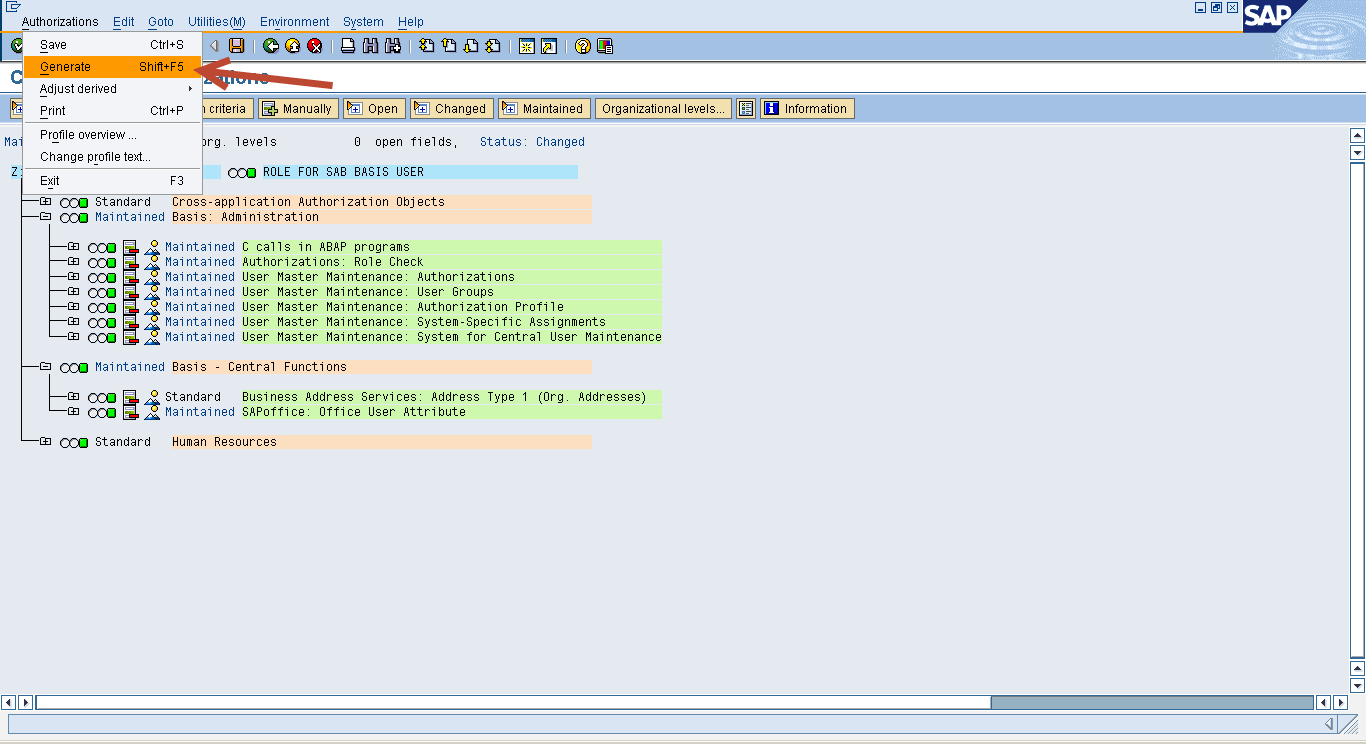Select Generate in the Authorizations menu
This screenshot has height=744, width=1366.
(x=112, y=67)
